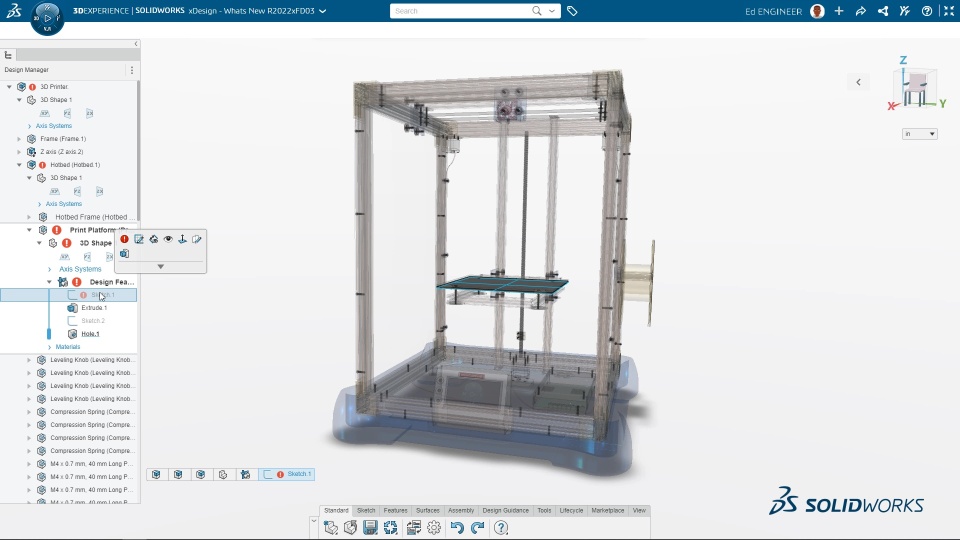Viewport: 960px width, 540px height.
Task: Click inside the Search input field
Action: coord(459,11)
